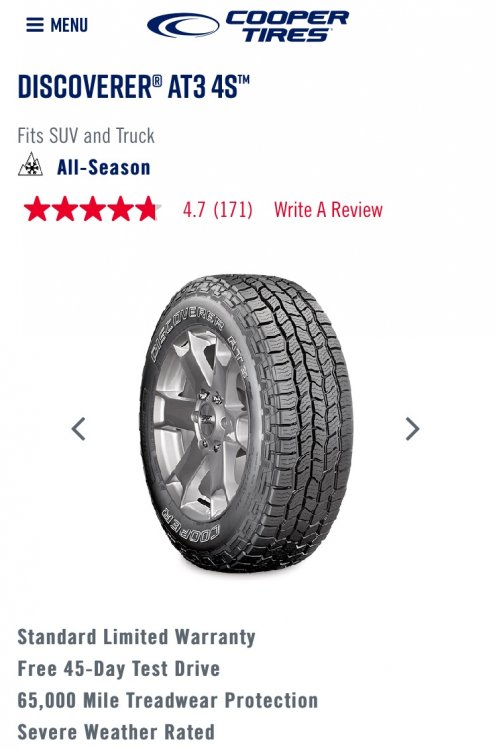Show next tire image with right chevron

point(412,429)
